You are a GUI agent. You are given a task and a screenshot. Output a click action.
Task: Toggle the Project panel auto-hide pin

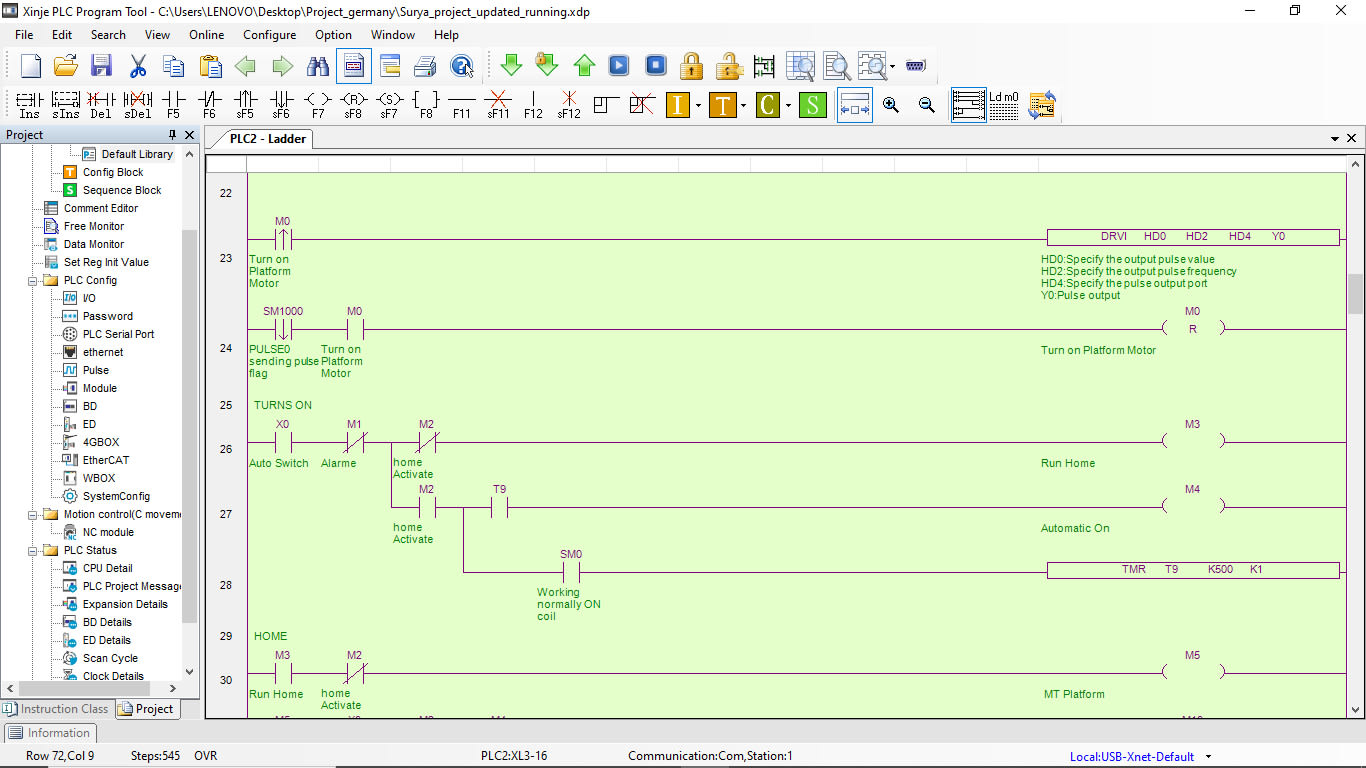tap(172, 135)
